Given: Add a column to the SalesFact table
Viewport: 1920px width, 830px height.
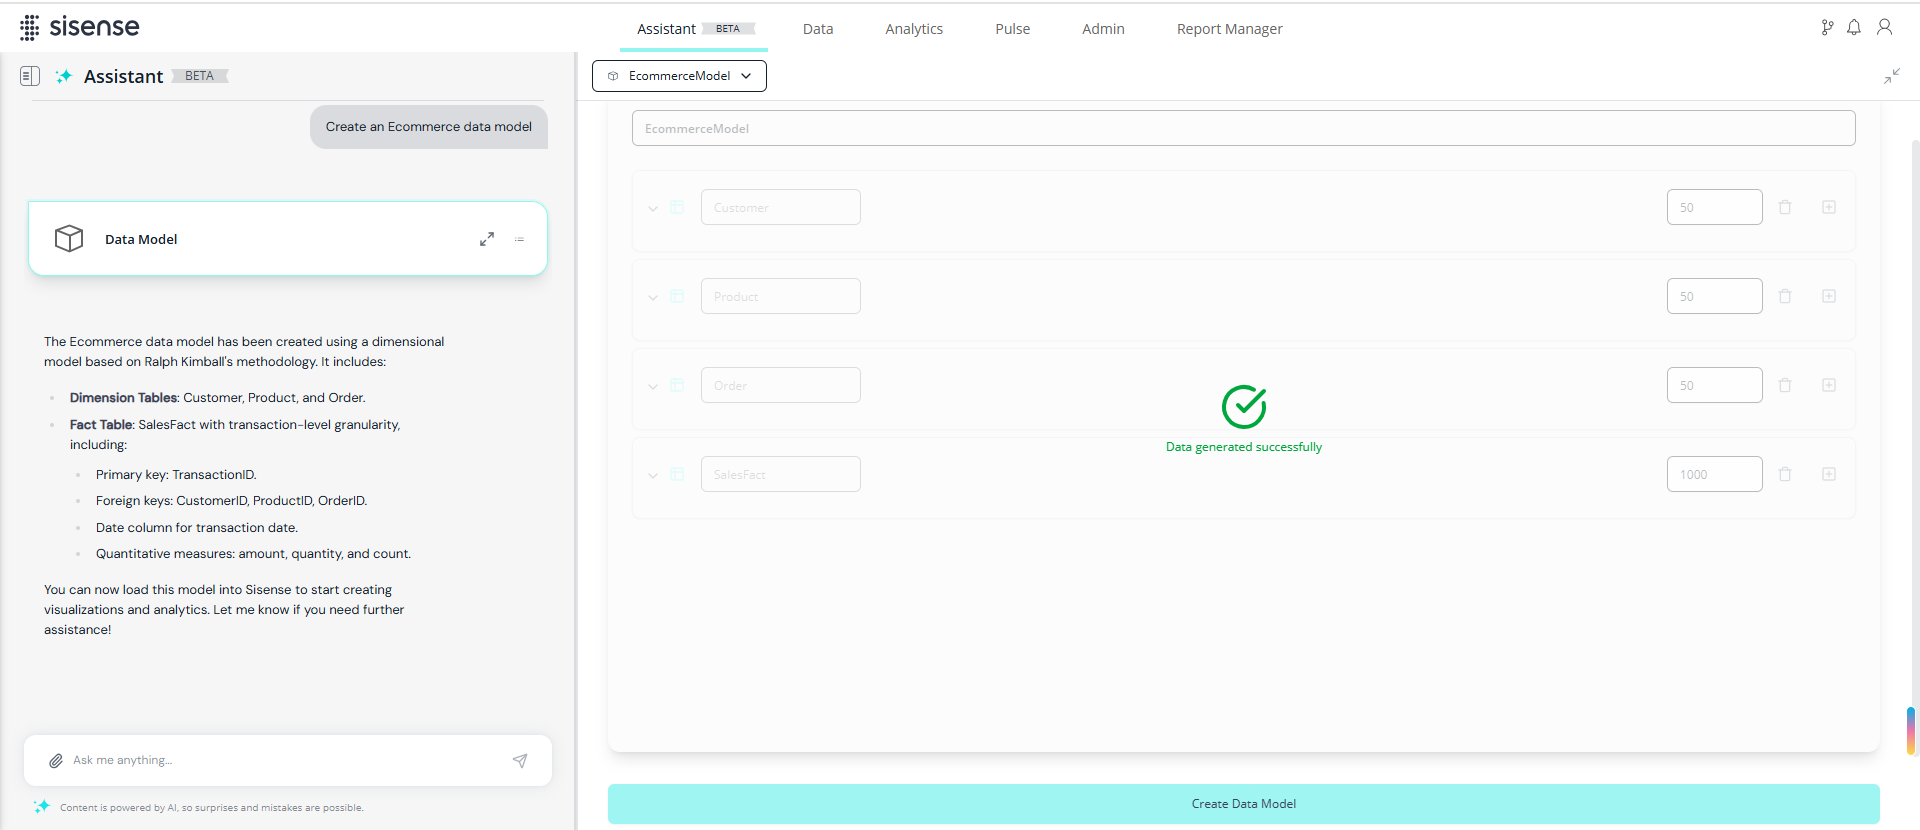Looking at the screenshot, I should coord(1828,474).
